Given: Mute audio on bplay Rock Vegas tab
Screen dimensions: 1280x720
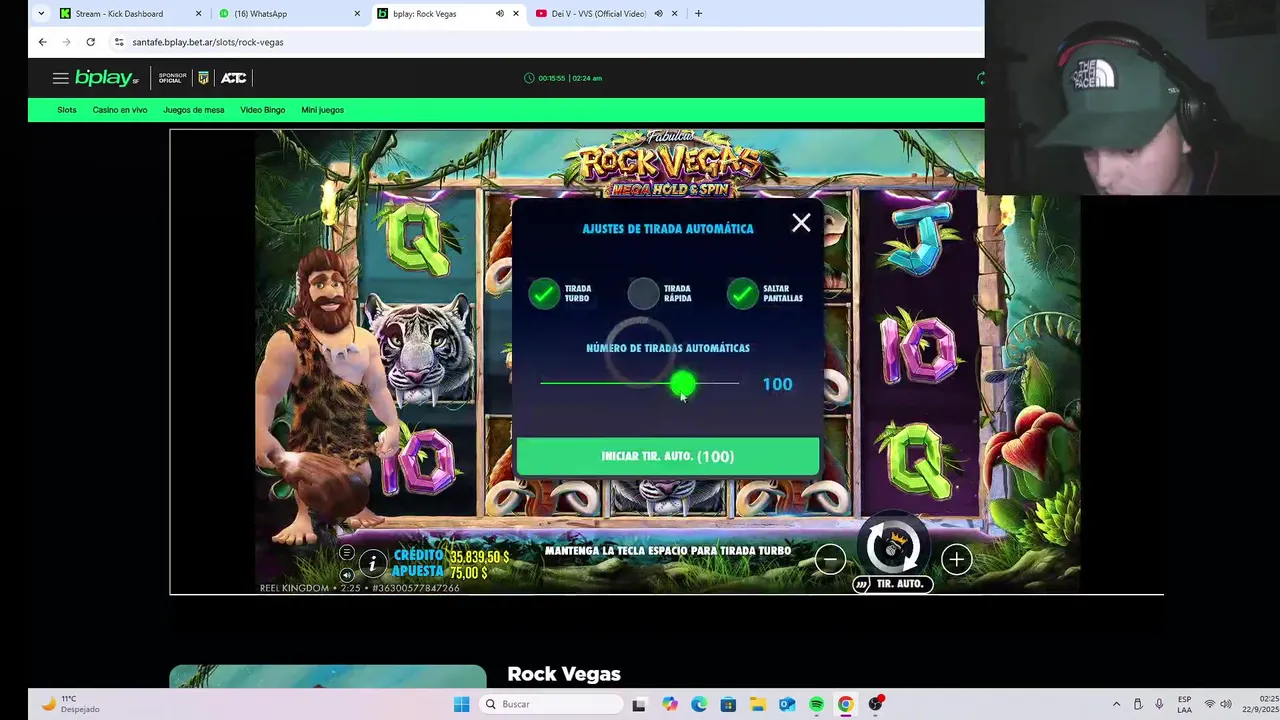Looking at the screenshot, I should 499,14.
